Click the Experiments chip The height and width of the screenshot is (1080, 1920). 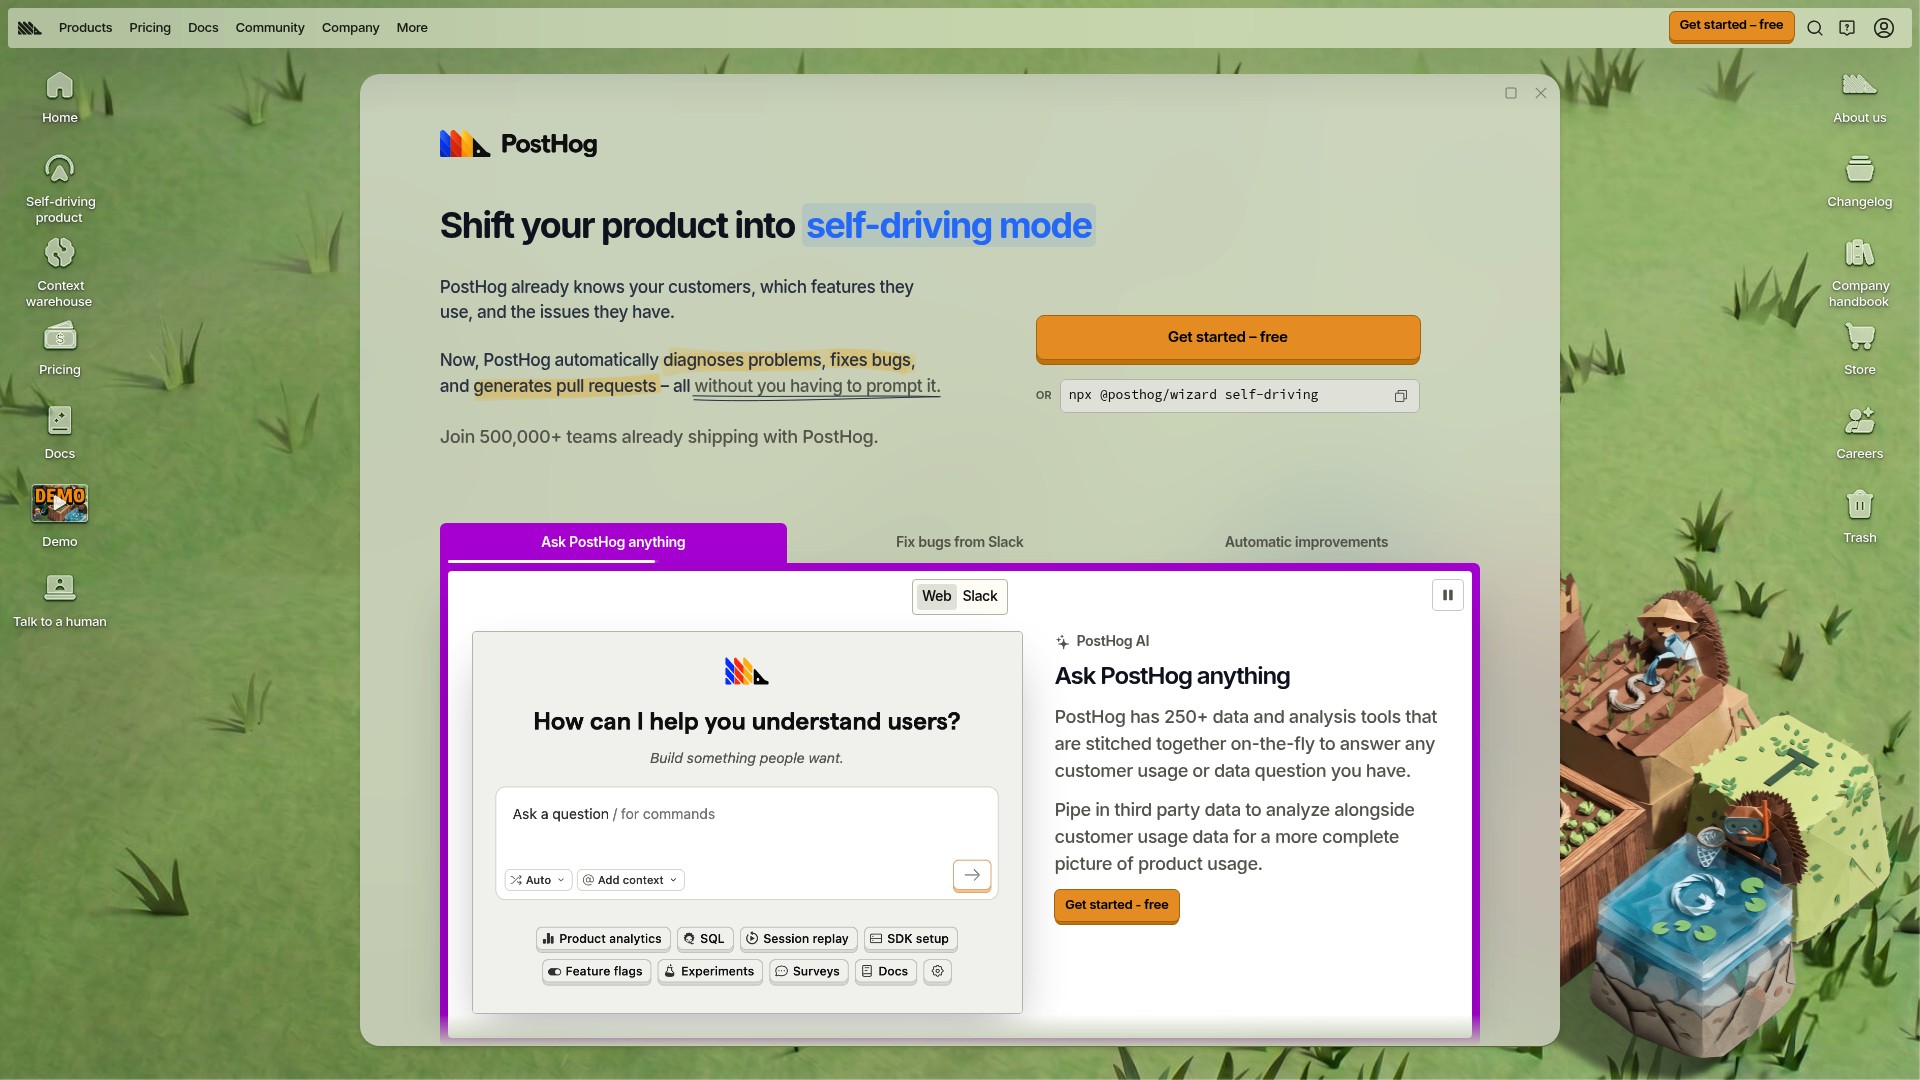point(710,971)
